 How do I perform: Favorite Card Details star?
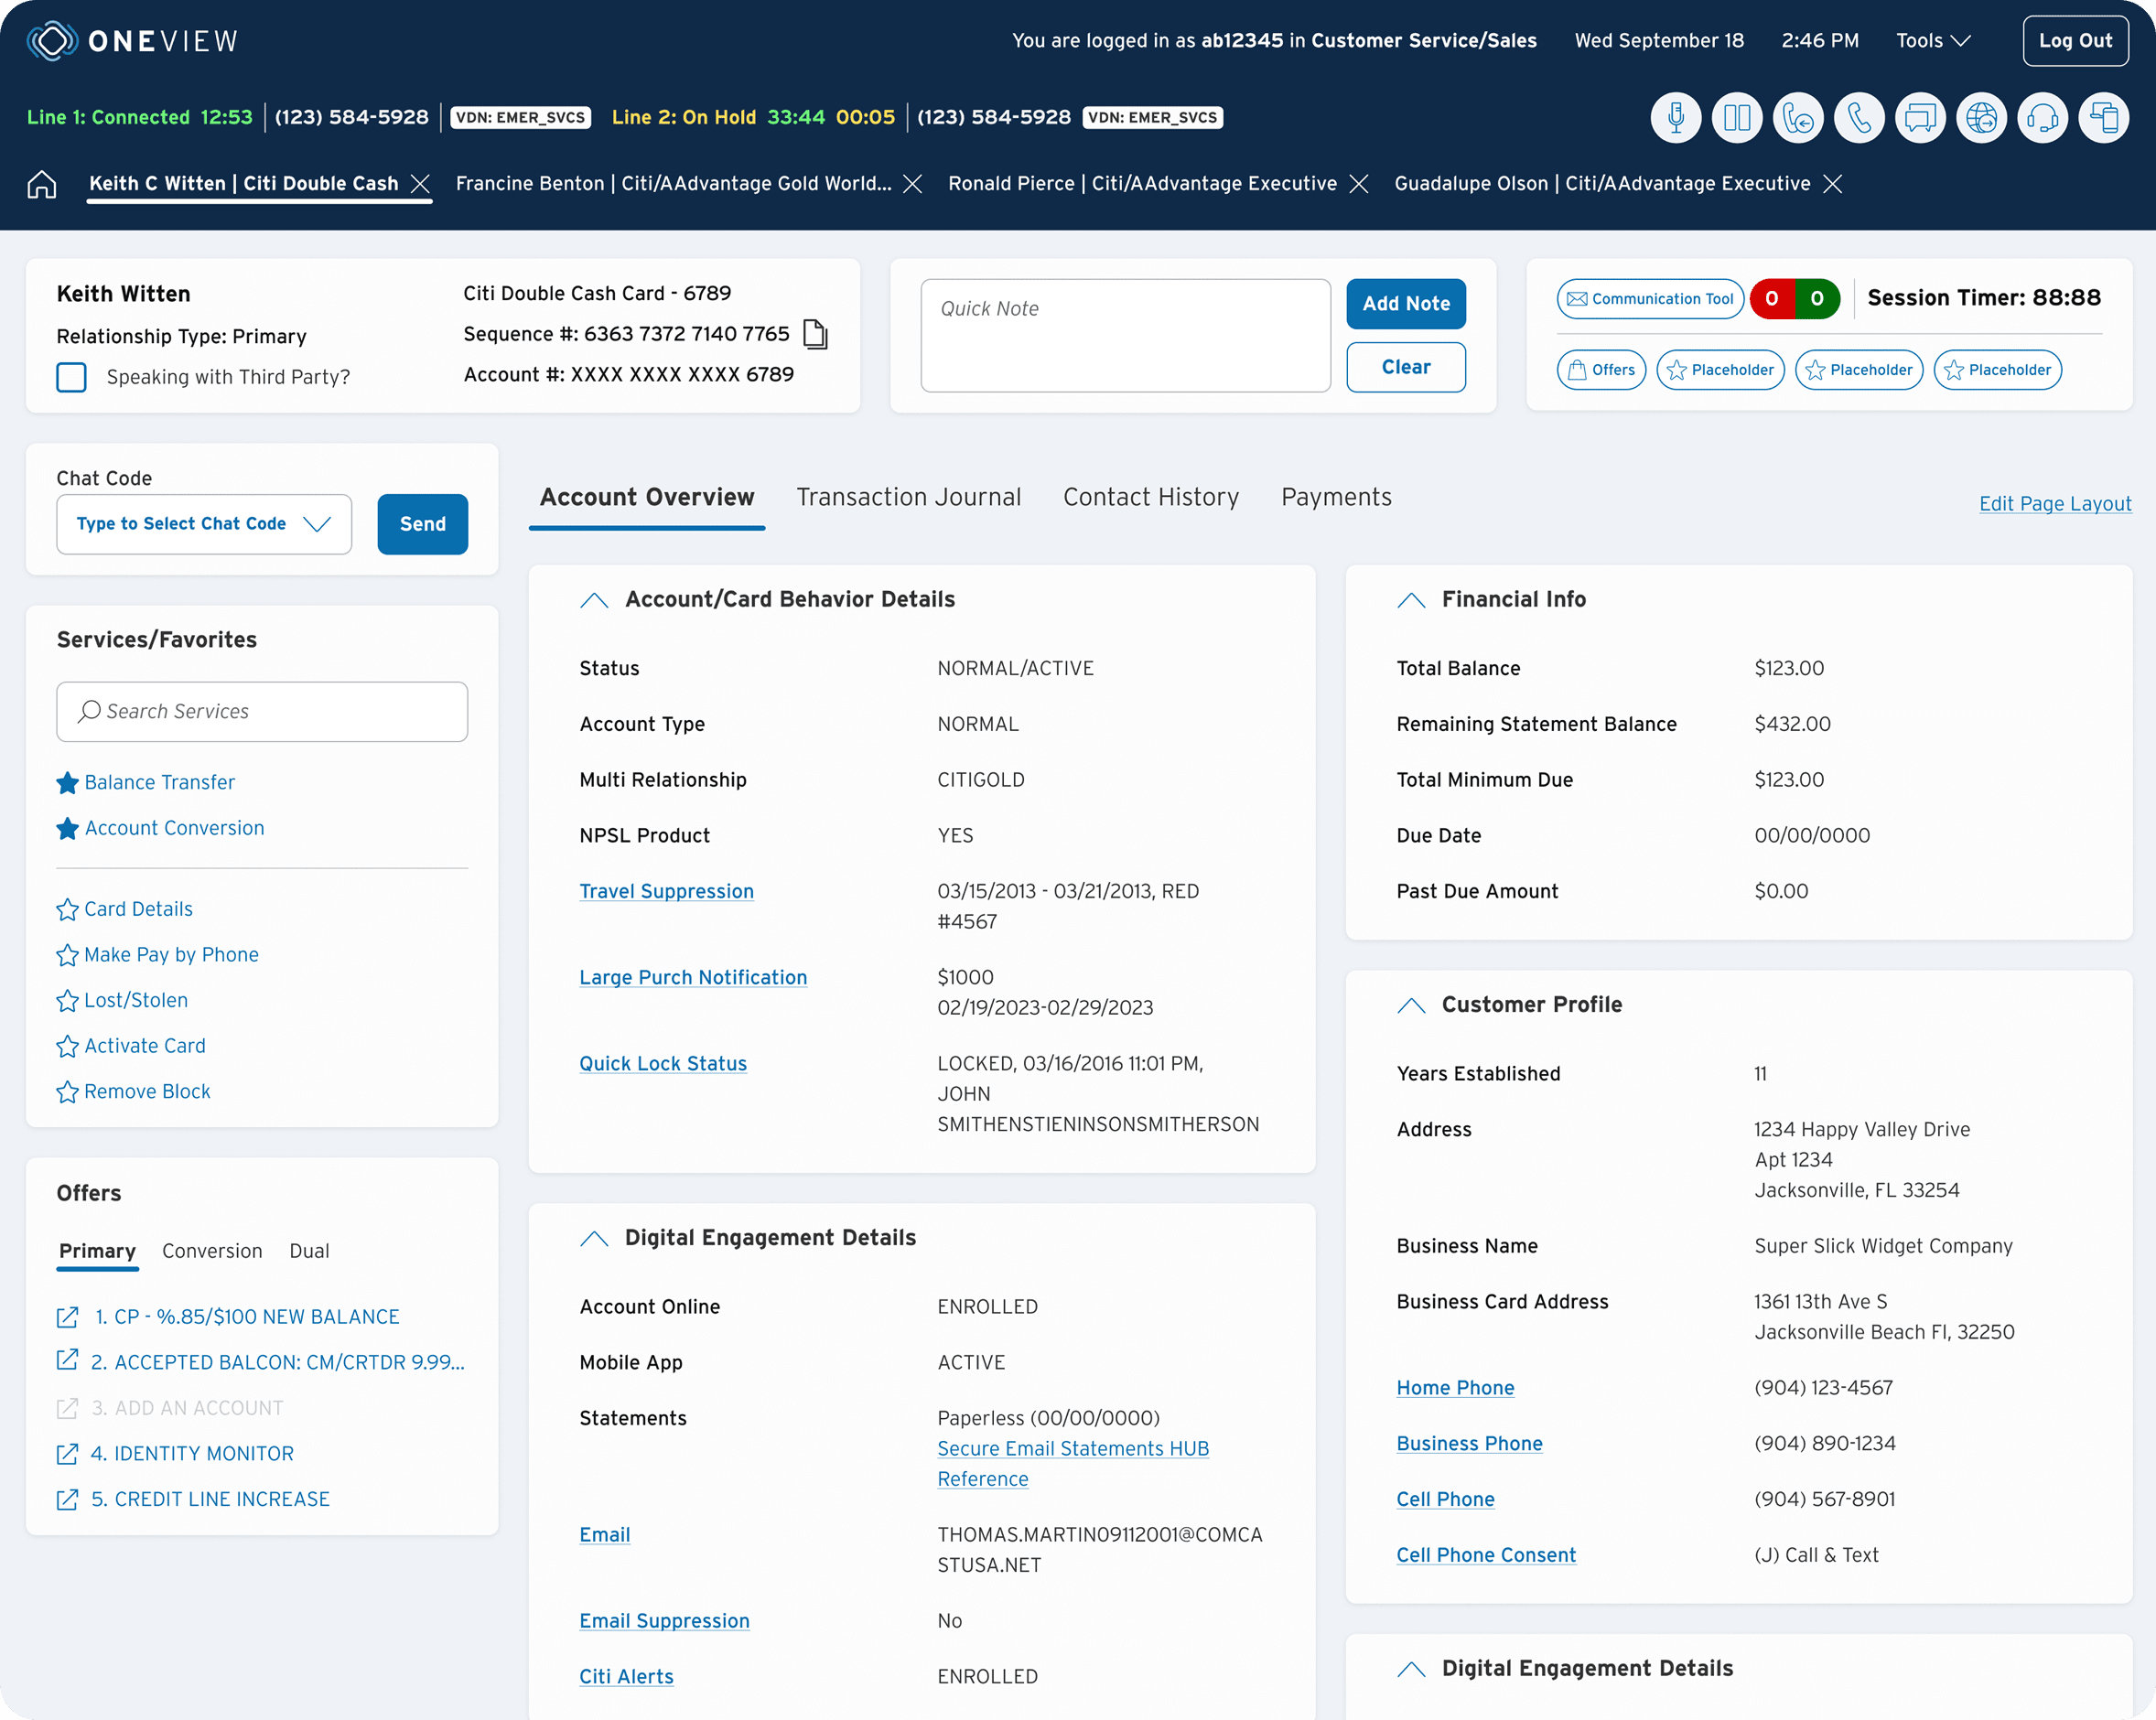pos(67,909)
